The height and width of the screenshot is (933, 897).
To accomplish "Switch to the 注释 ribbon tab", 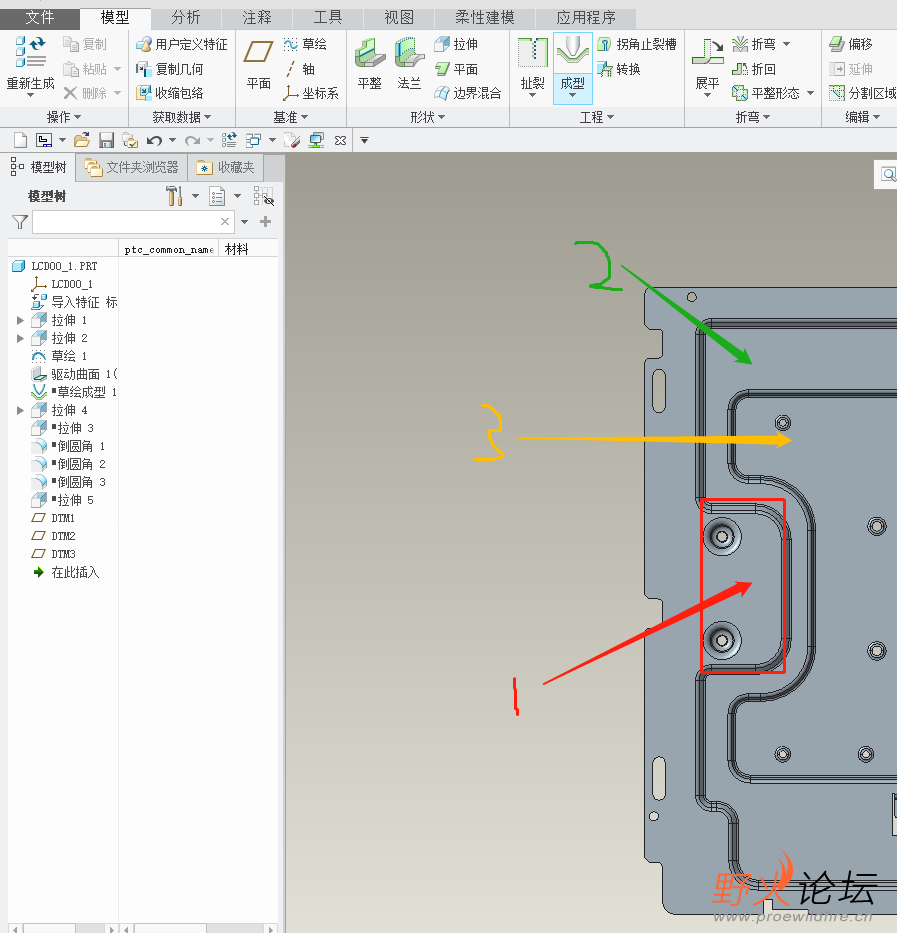I will tap(257, 18).
